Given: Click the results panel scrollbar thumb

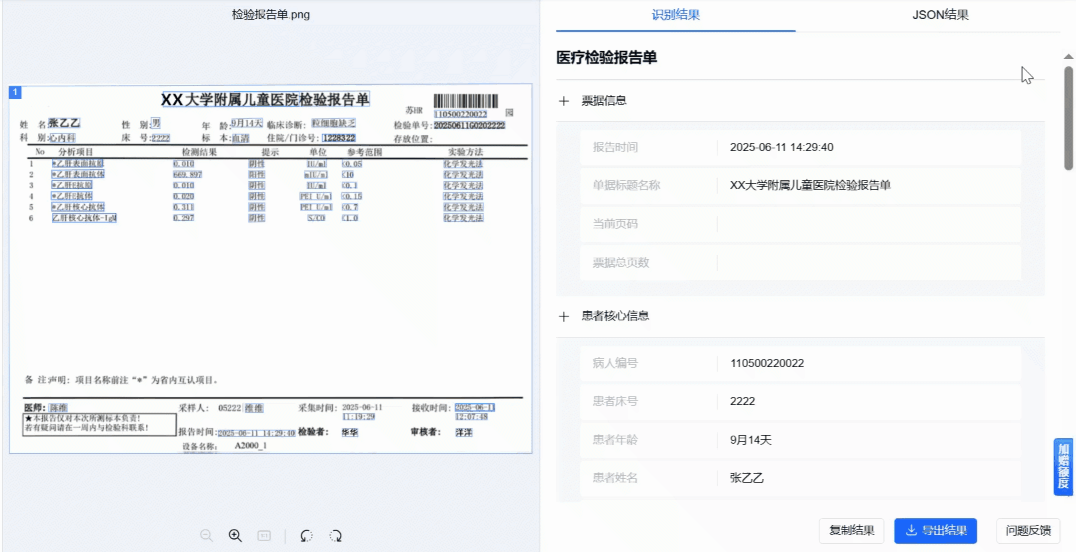Looking at the screenshot, I should pos(1068,117).
